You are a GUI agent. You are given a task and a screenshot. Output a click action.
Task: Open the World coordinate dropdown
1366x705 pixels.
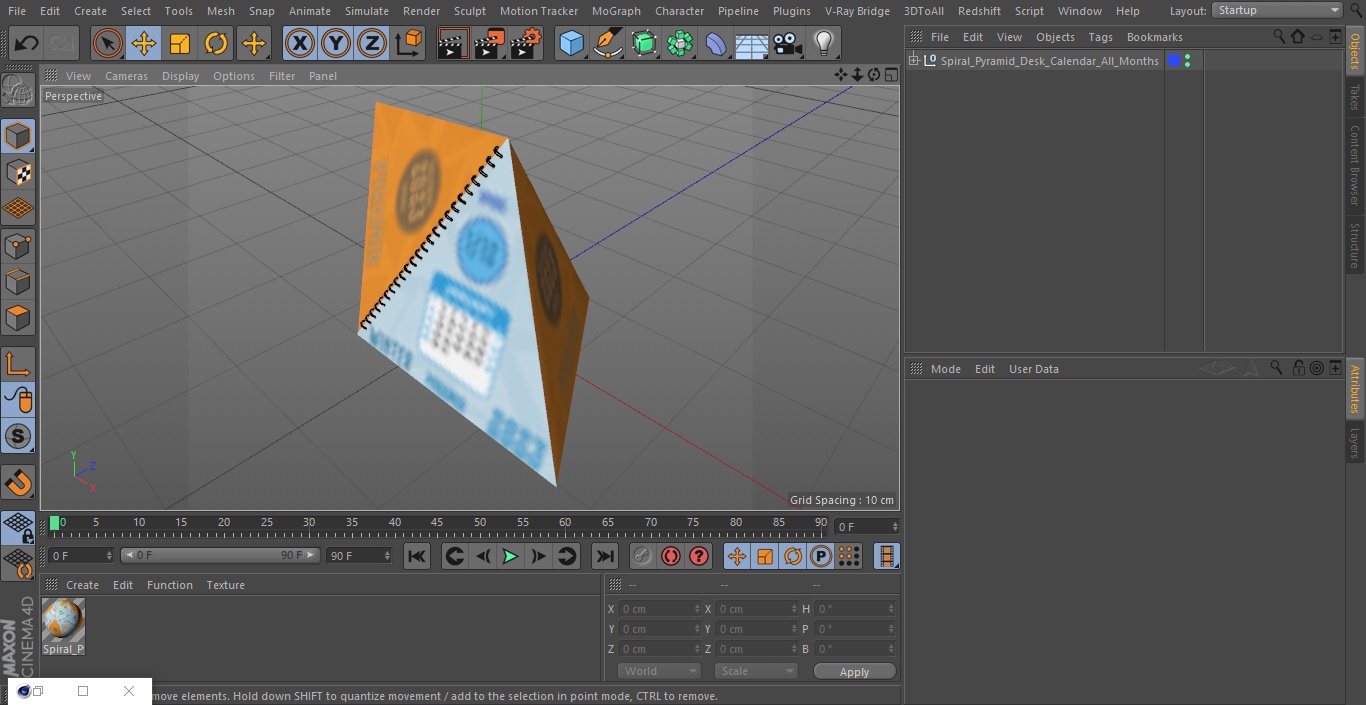tap(659, 671)
